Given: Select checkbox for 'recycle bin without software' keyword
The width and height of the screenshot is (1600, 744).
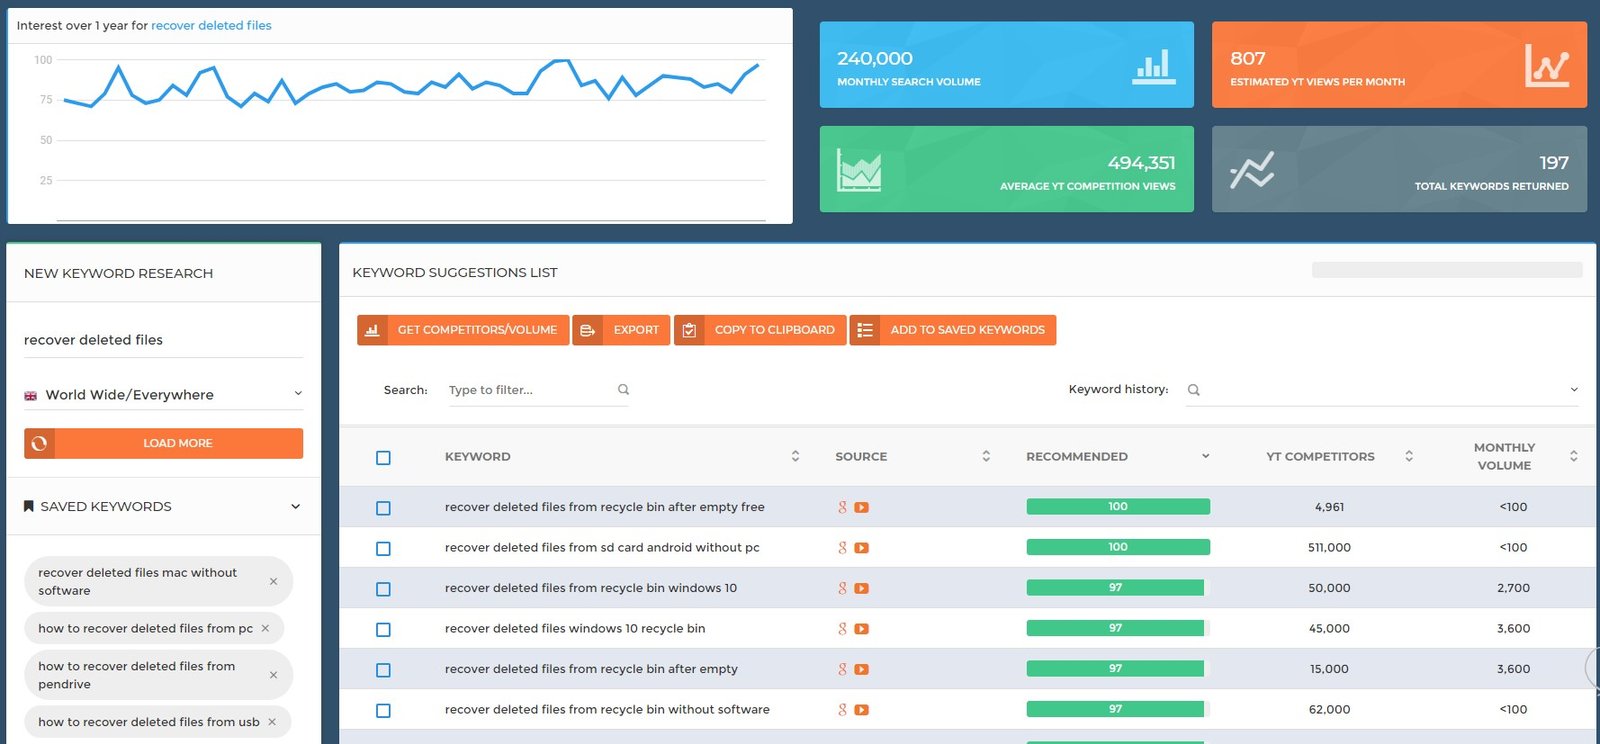Looking at the screenshot, I should coord(383,711).
